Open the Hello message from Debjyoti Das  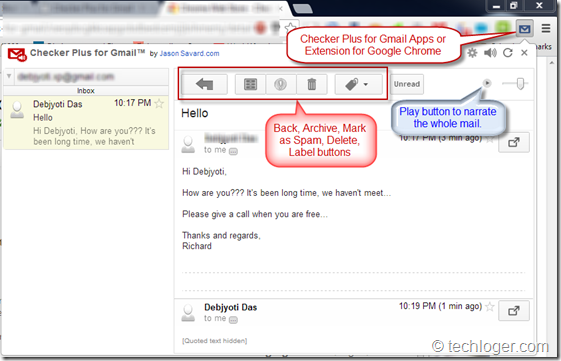tap(86, 122)
